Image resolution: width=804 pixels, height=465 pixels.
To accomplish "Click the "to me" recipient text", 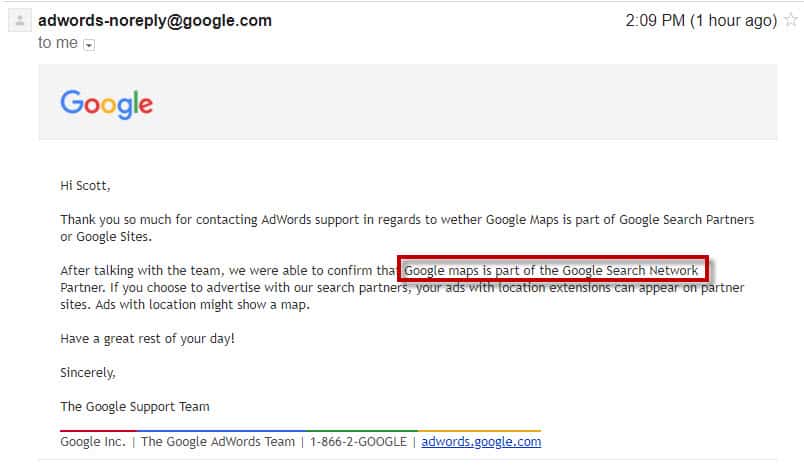I will pyautogui.click(x=58, y=43).
